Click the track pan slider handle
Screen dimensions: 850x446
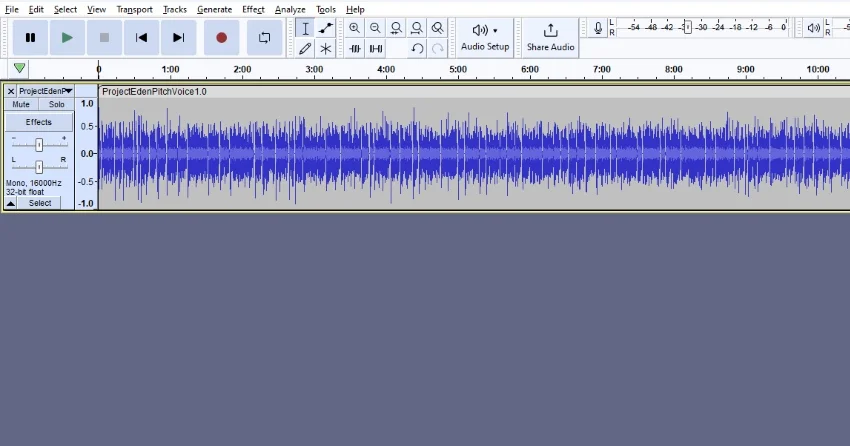pos(39,166)
